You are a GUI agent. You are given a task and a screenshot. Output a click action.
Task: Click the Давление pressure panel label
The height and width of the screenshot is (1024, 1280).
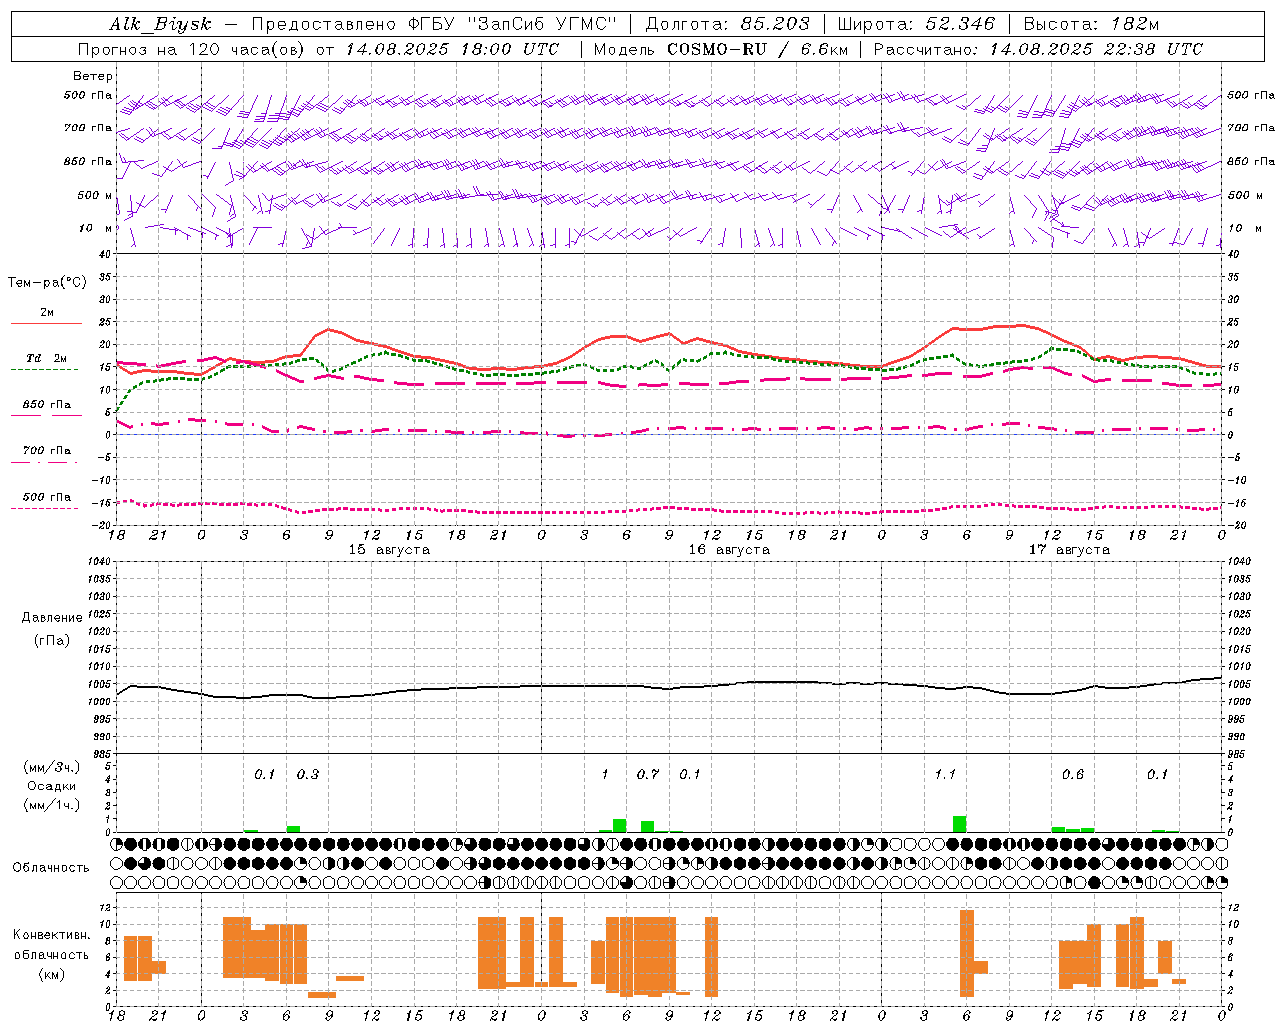(x=52, y=618)
